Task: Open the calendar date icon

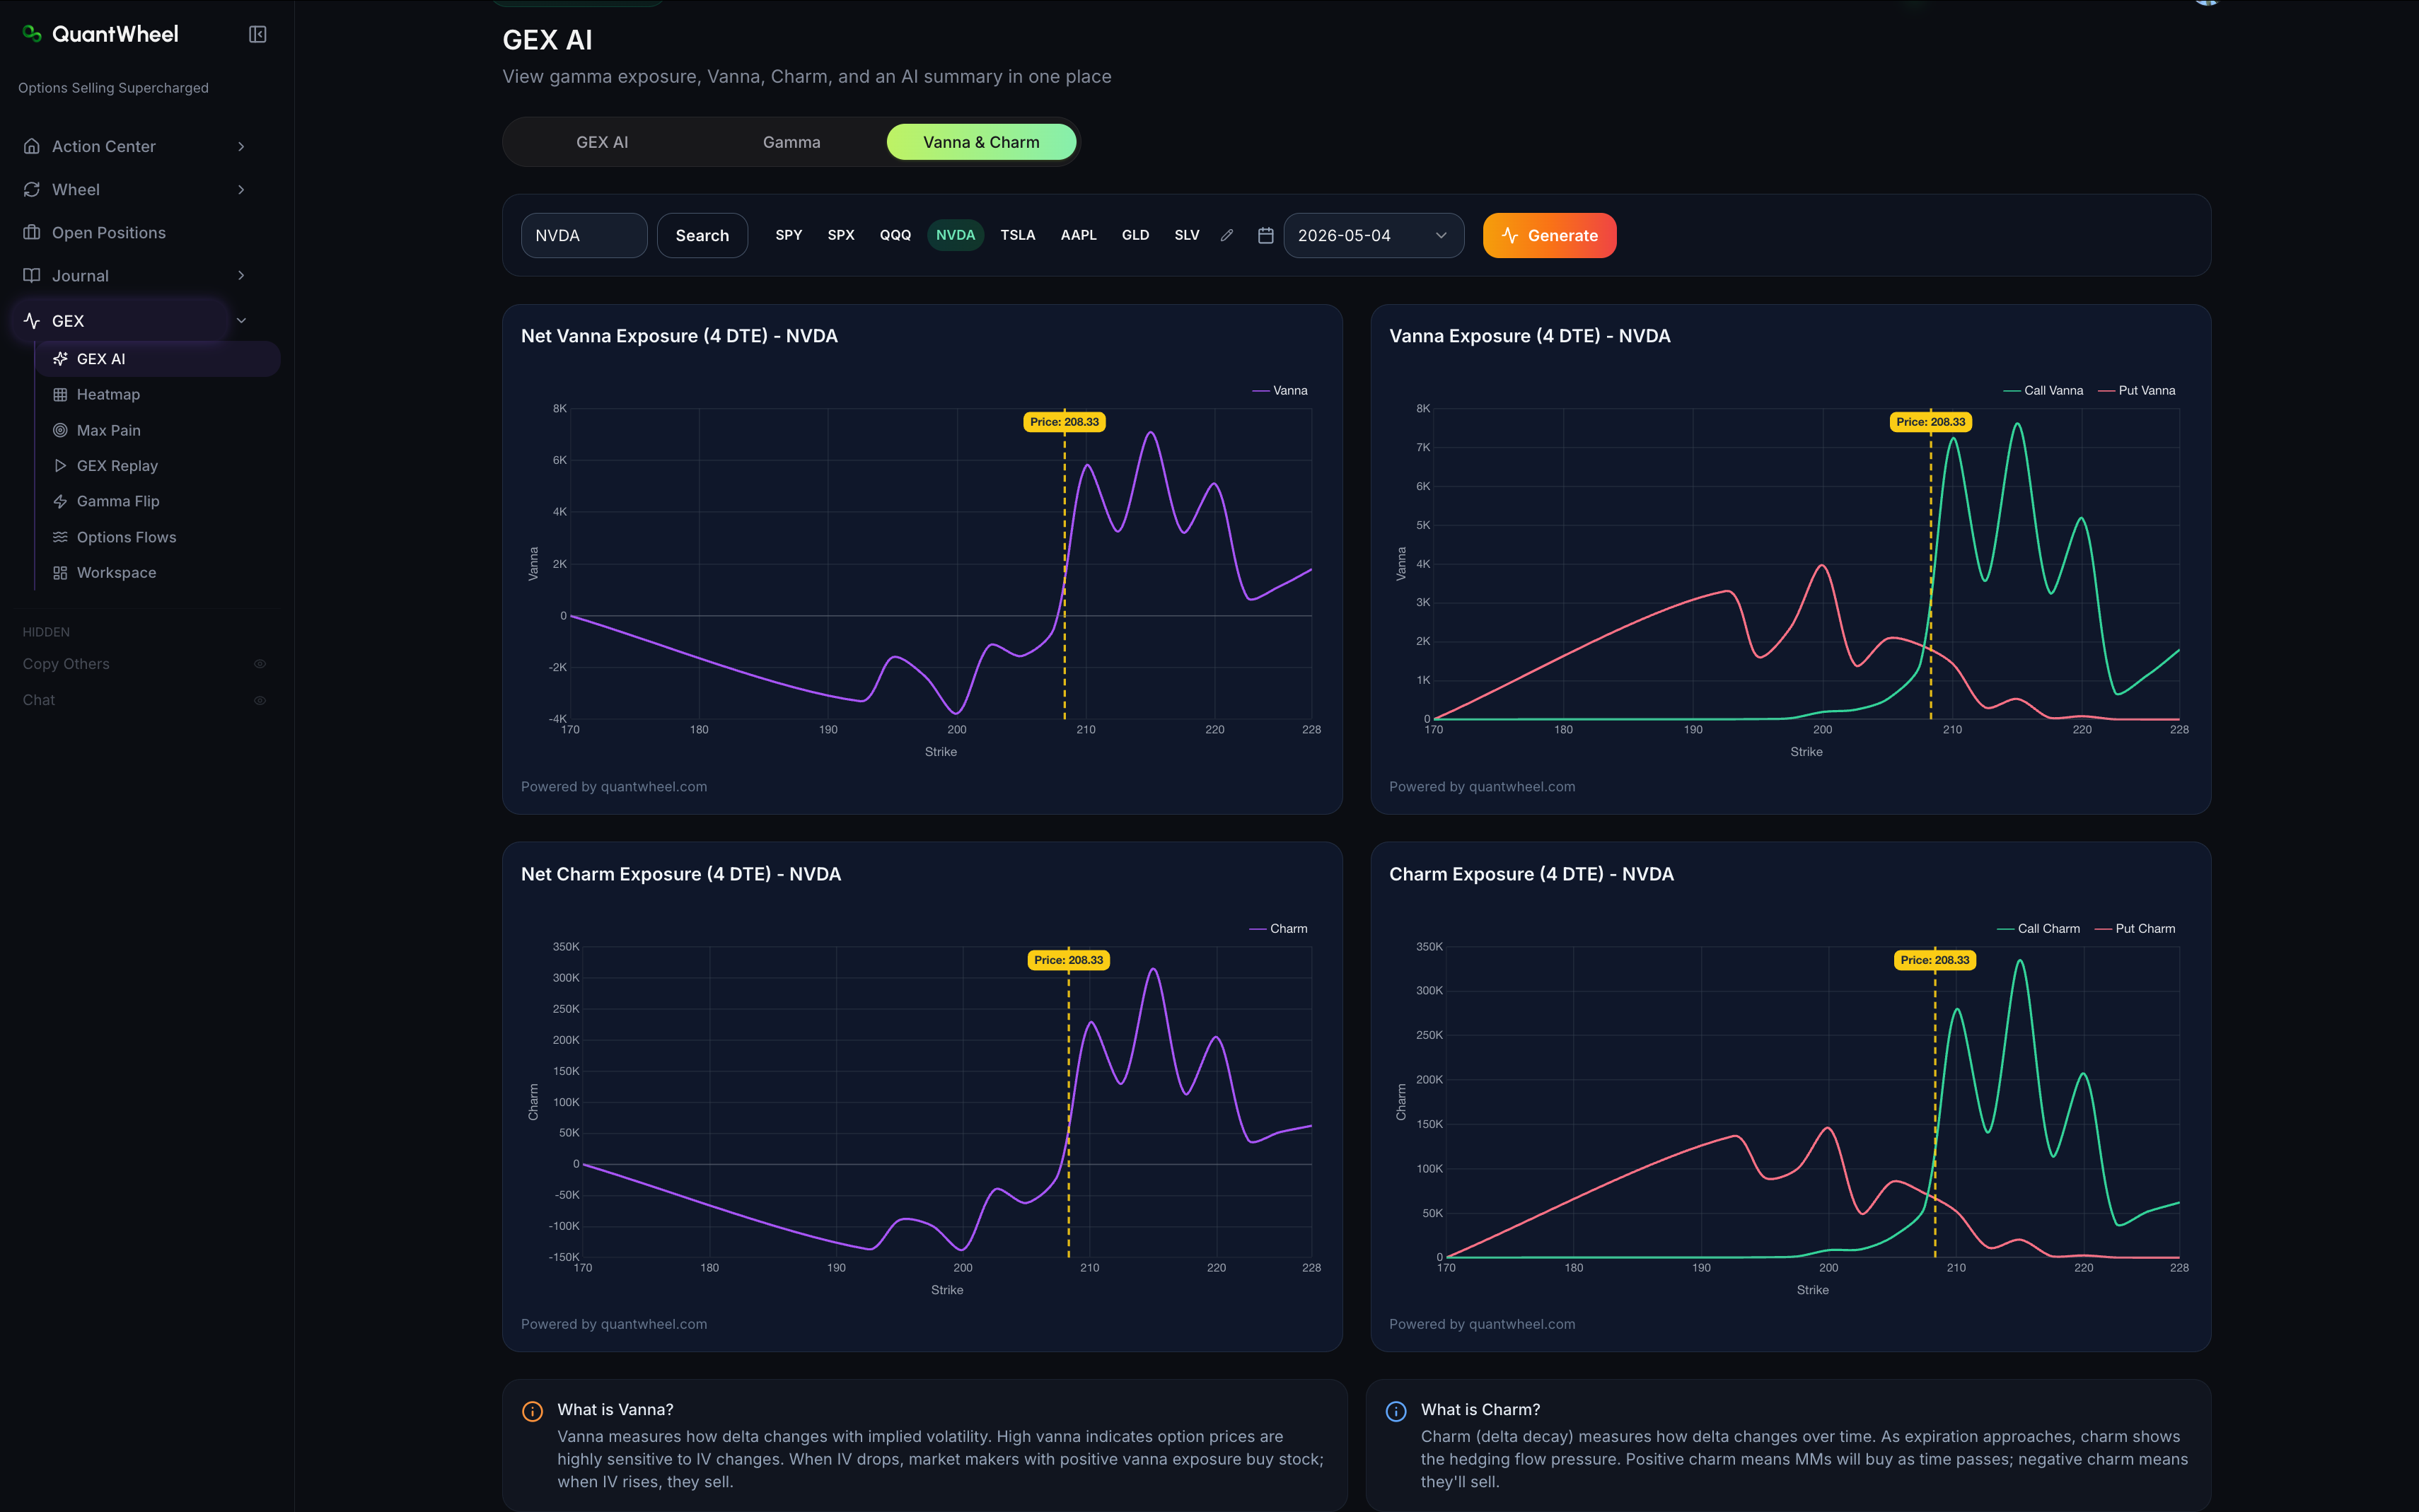Action: pyautogui.click(x=1265, y=236)
